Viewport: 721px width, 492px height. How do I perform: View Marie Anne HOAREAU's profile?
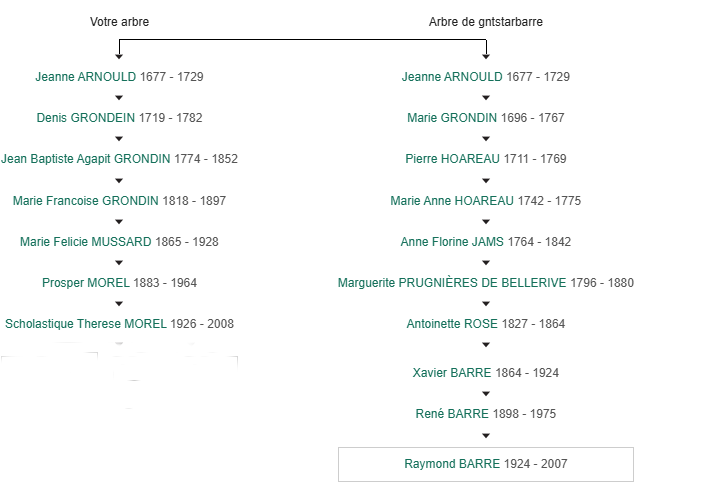pyautogui.click(x=452, y=201)
